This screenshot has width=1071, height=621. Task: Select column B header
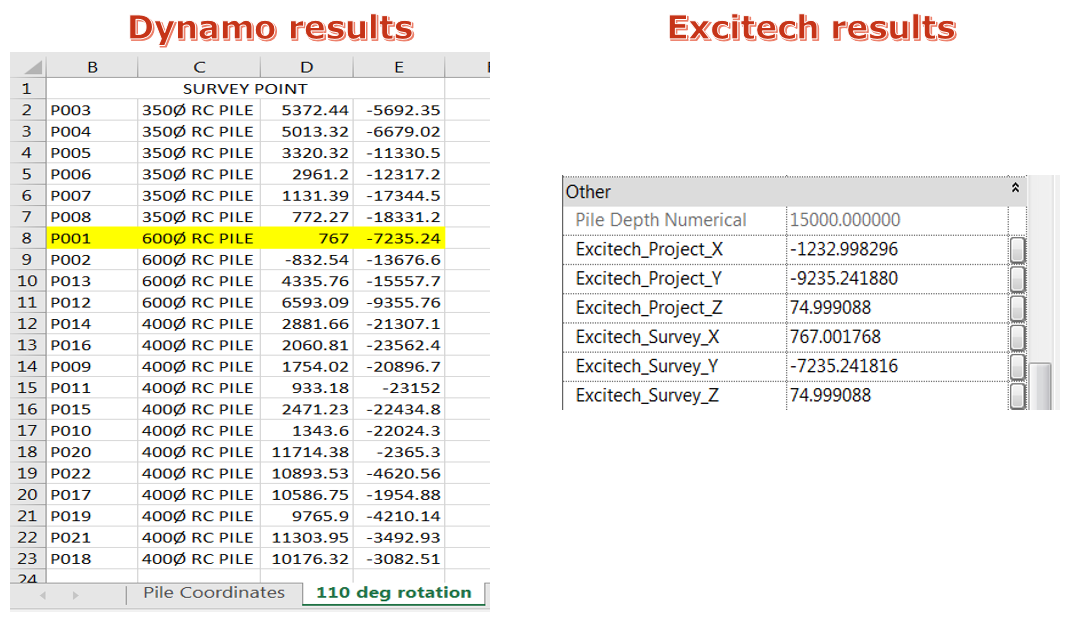click(x=92, y=67)
